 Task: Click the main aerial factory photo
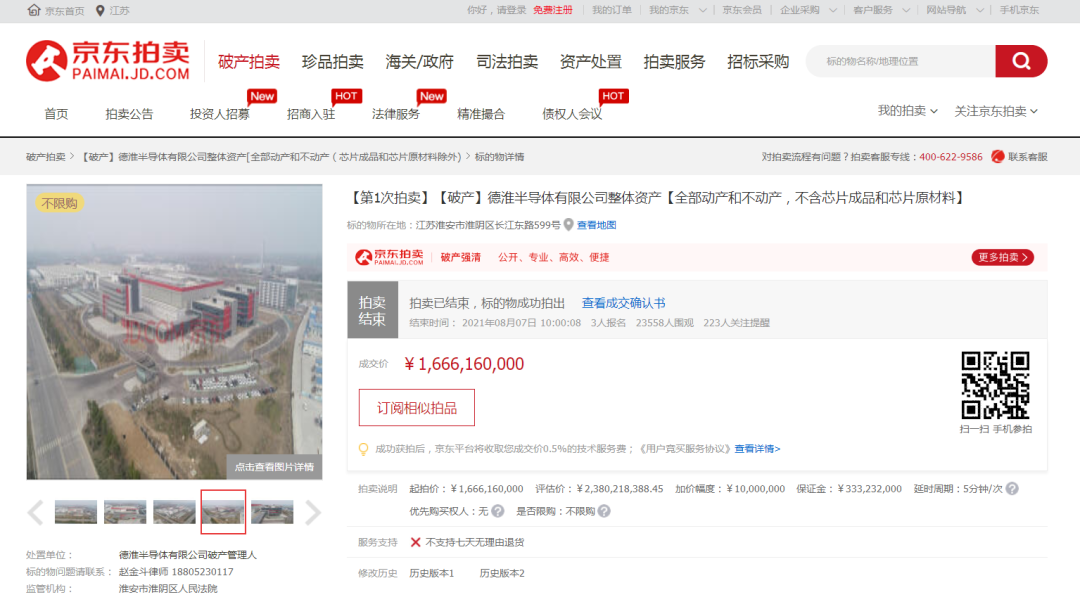tap(174, 331)
